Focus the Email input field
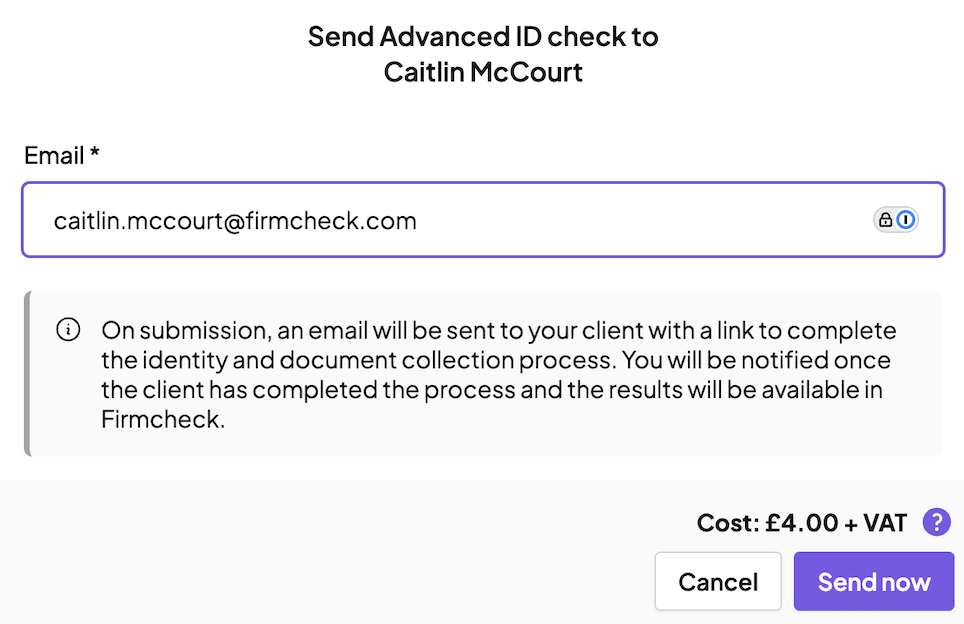Viewport: 964px width, 624px height. [x=600, y=220]
